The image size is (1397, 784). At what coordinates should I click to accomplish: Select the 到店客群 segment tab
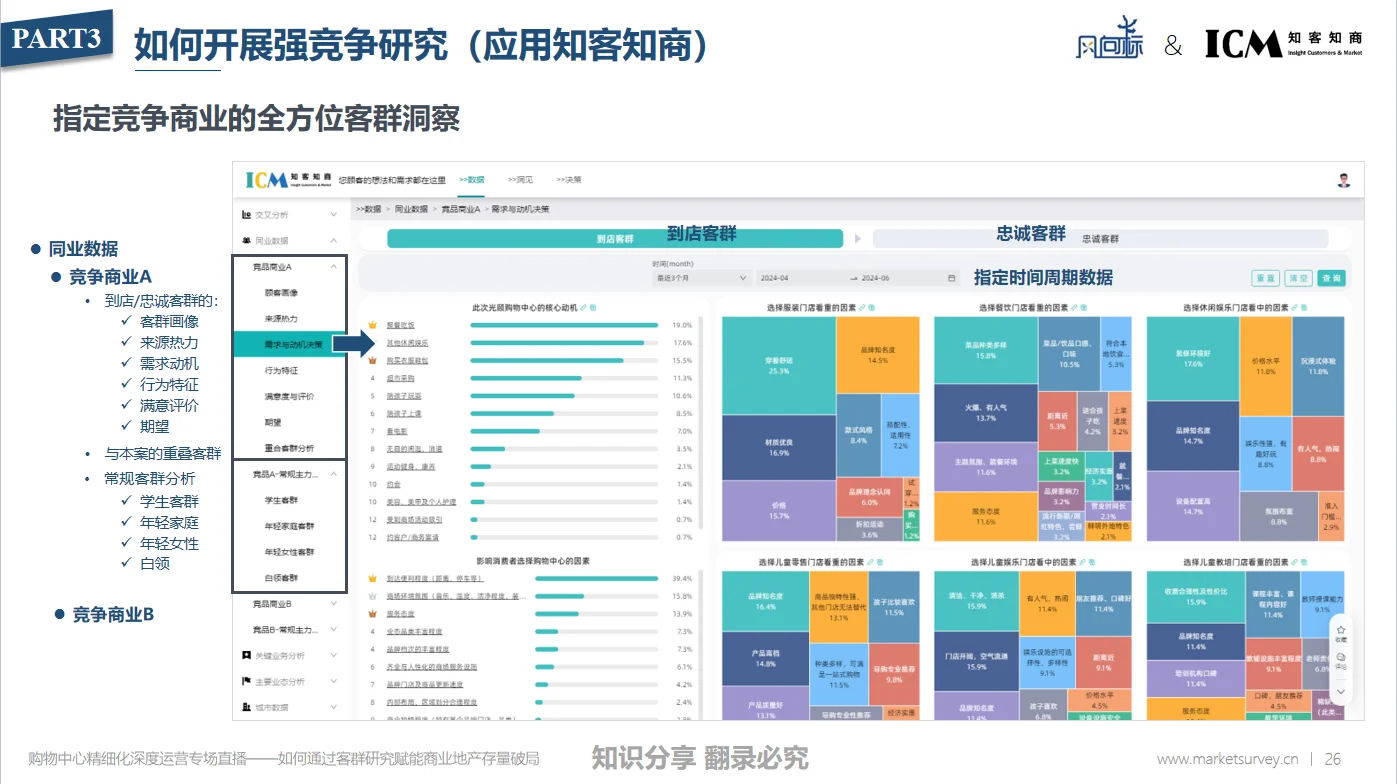(x=615, y=239)
